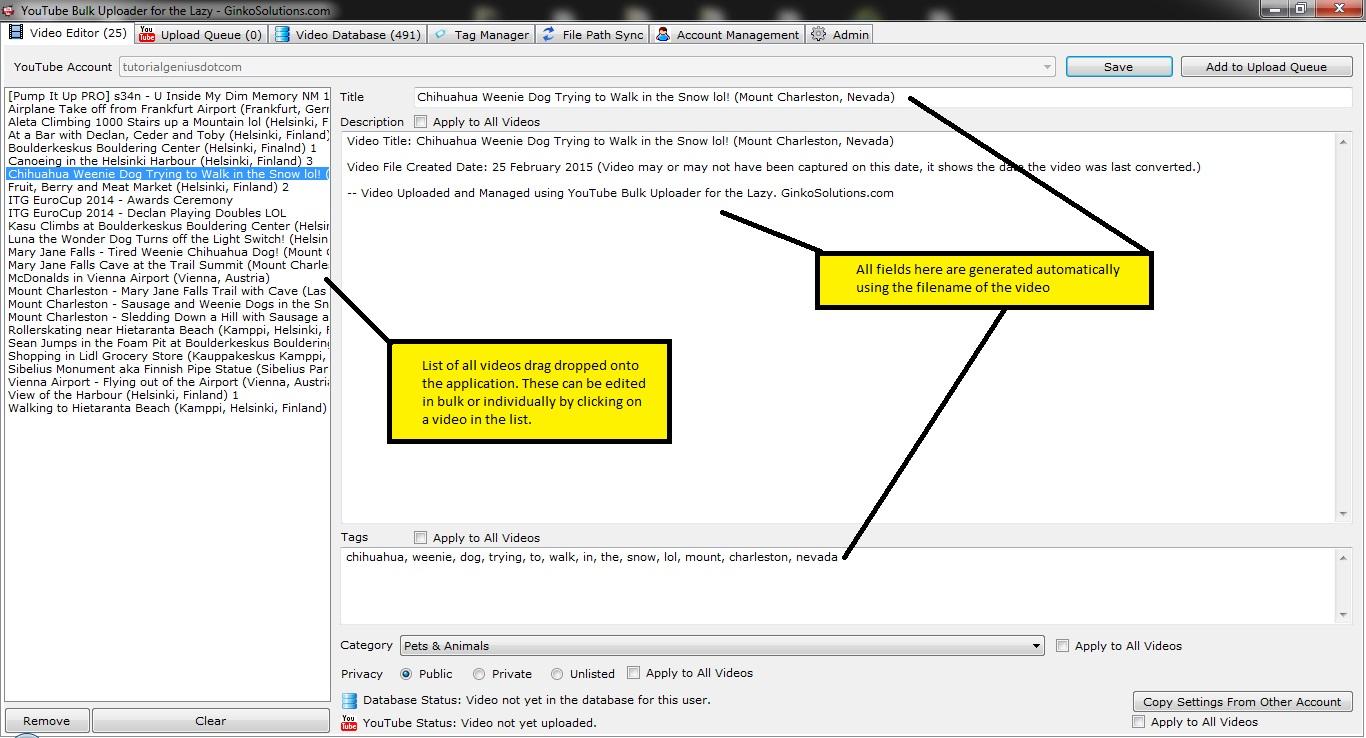Screen dimensions: 1366x738
Task: Click the Remove button
Action: (47, 721)
